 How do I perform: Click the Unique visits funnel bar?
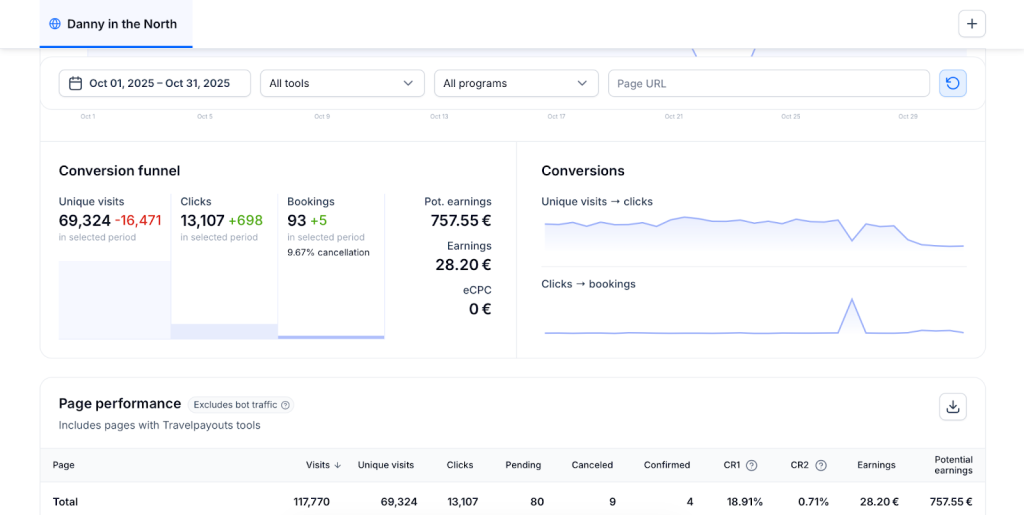click(x=114, y=300)
